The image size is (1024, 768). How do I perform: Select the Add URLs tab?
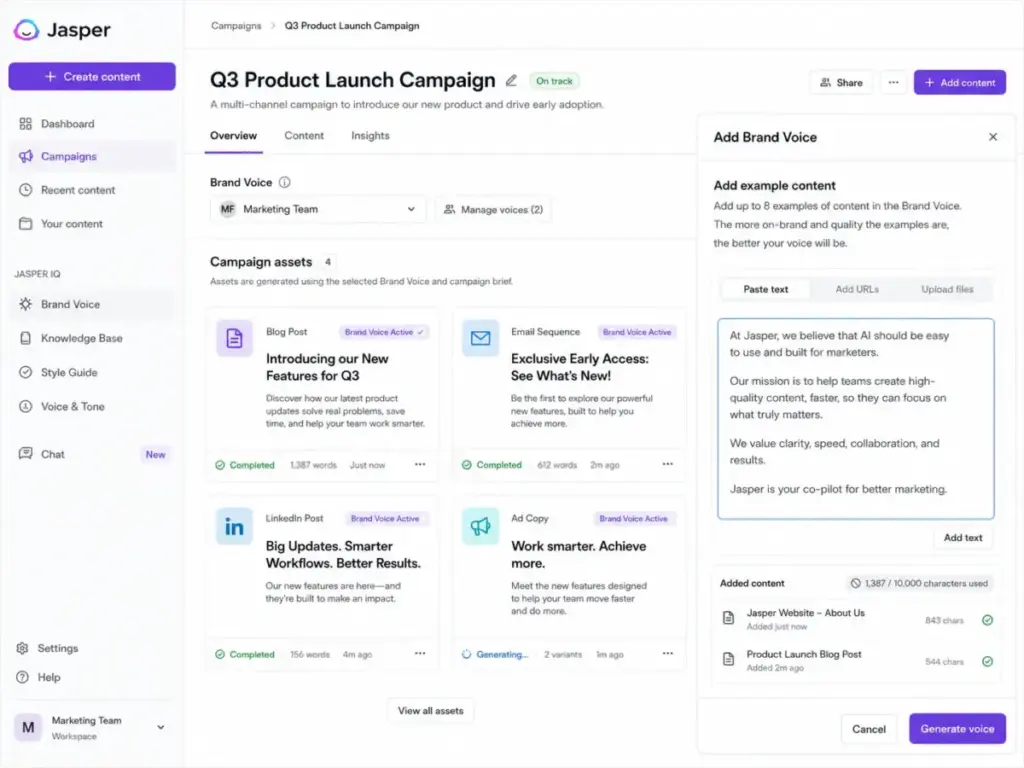pos(857,289)
